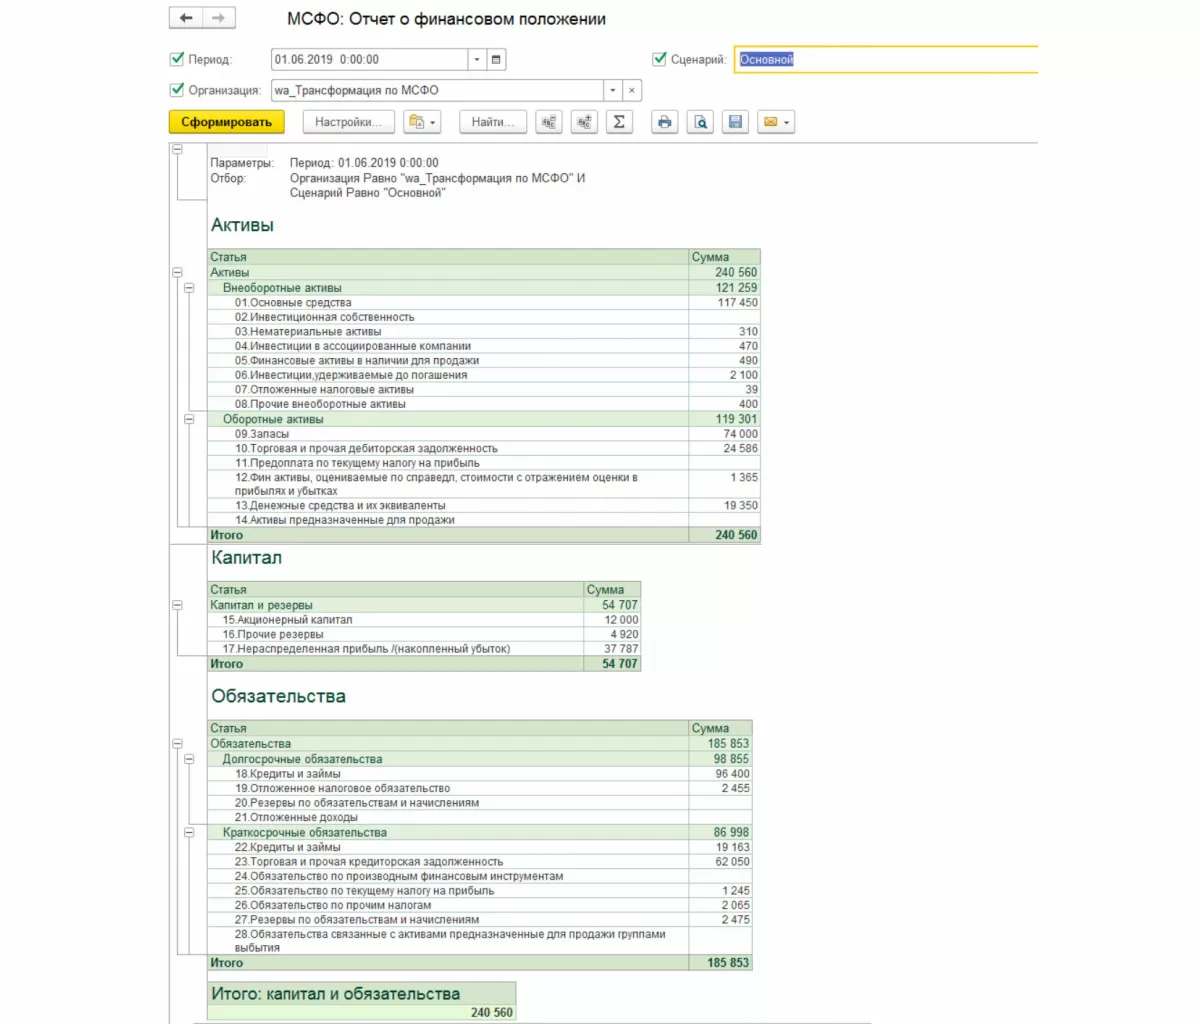Select row 06.Инвестиции, удерживаемые до погашения
The height and width of the screenshot is (1024, 1200).
pyautogui.click(x=485, y=375)
